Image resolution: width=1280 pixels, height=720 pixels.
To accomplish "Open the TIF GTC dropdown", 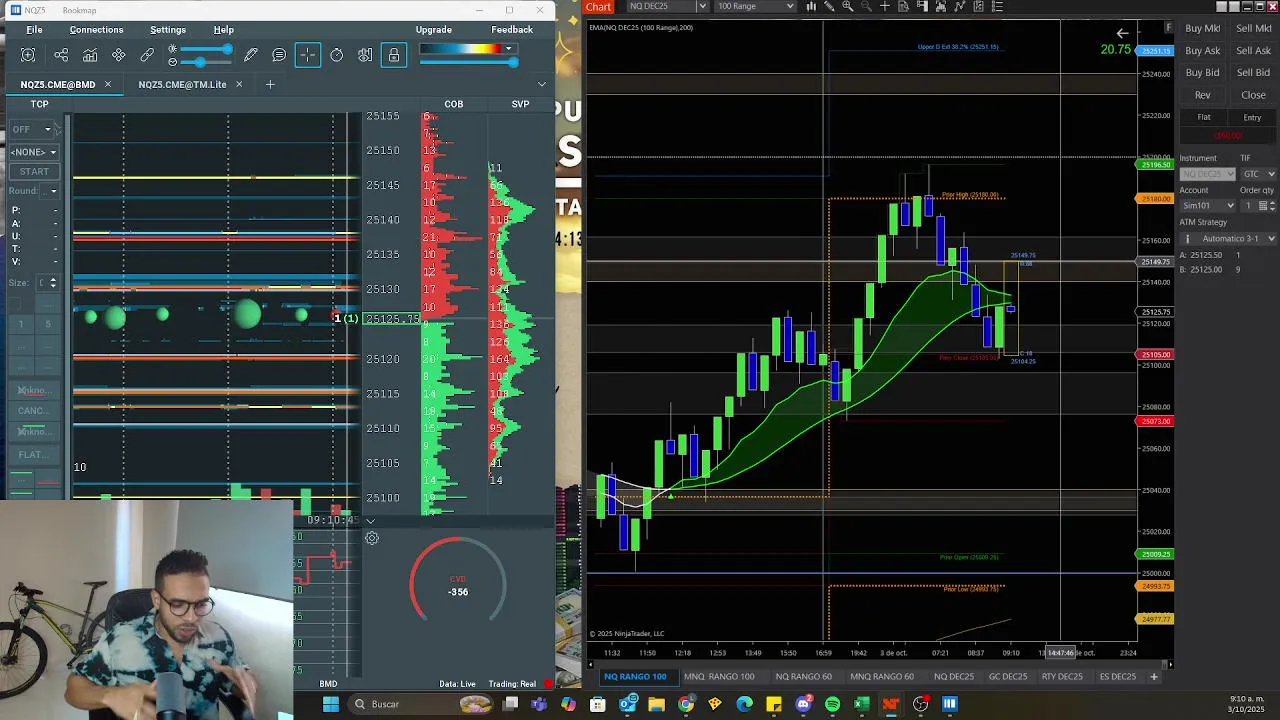I will (x=1258, y=174).
